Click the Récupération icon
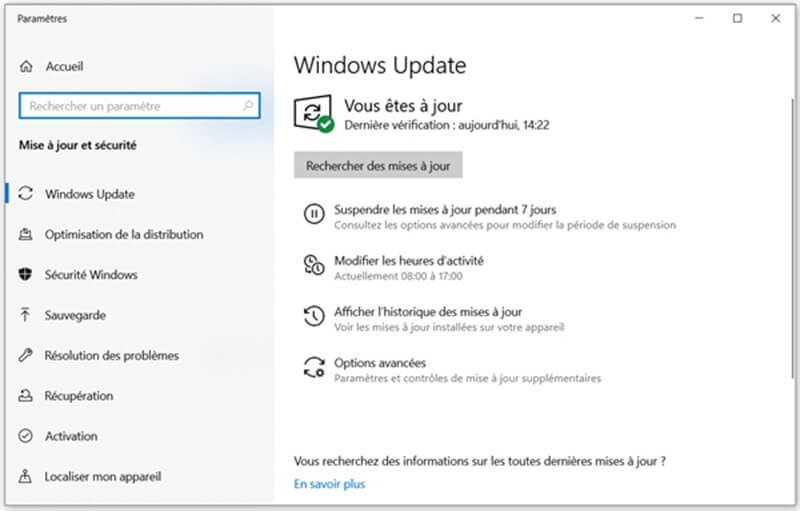Image resolution: width=800 pixels, height=511 pixels. (x=26, y=395)
